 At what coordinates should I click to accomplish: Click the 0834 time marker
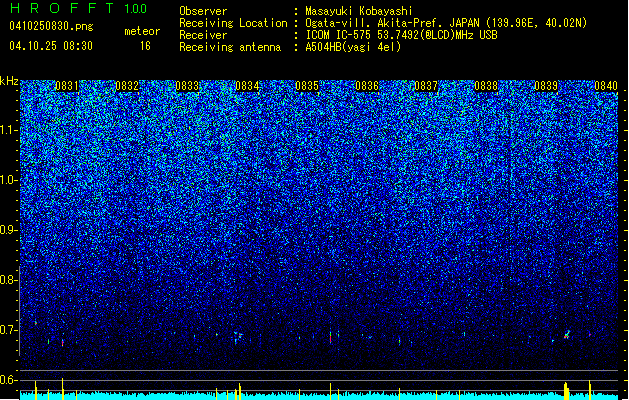click(x=247, y=86)
